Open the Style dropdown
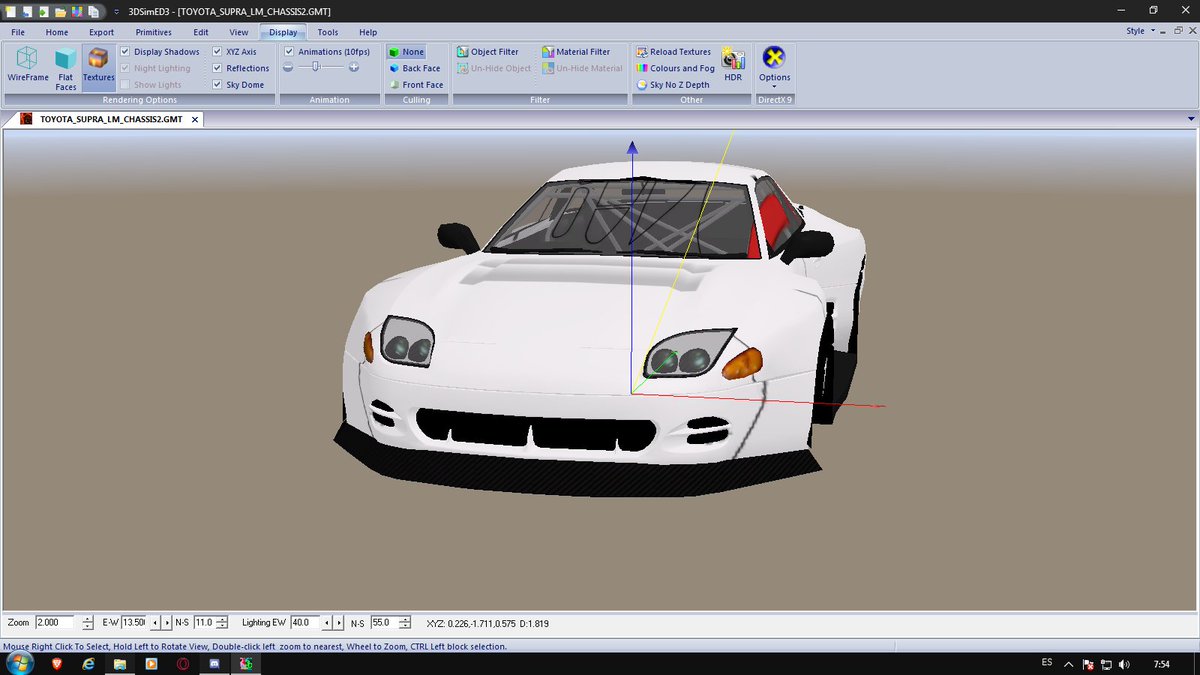This screenshot has width=1200, height=675. pos(1140,31)
